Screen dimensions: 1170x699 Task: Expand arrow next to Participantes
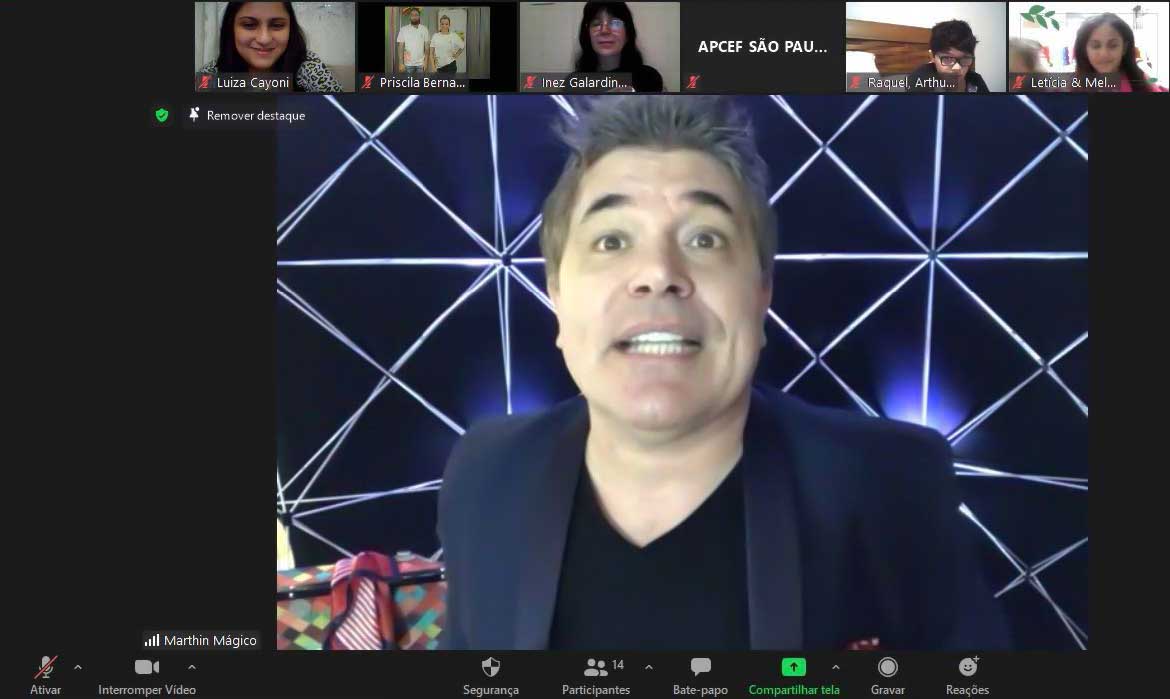pyautogui.click(x=649, y=667)
